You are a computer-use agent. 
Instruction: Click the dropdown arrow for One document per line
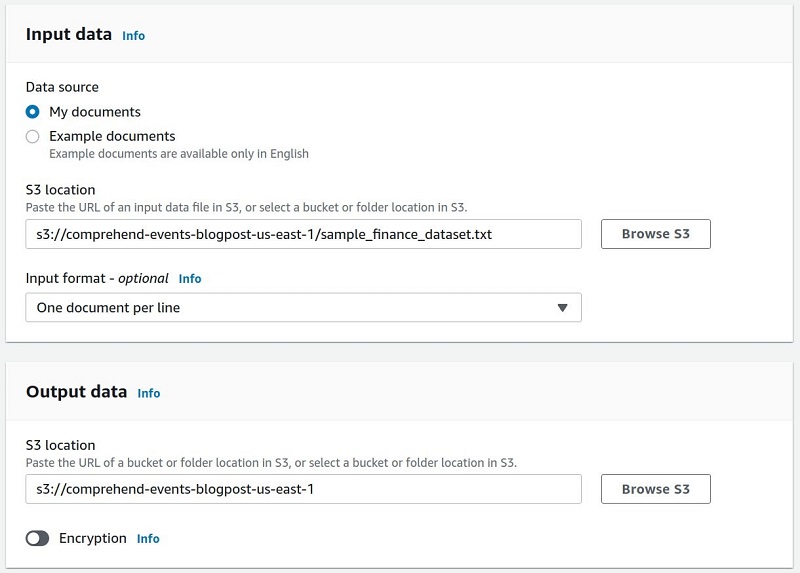point(562,308)
